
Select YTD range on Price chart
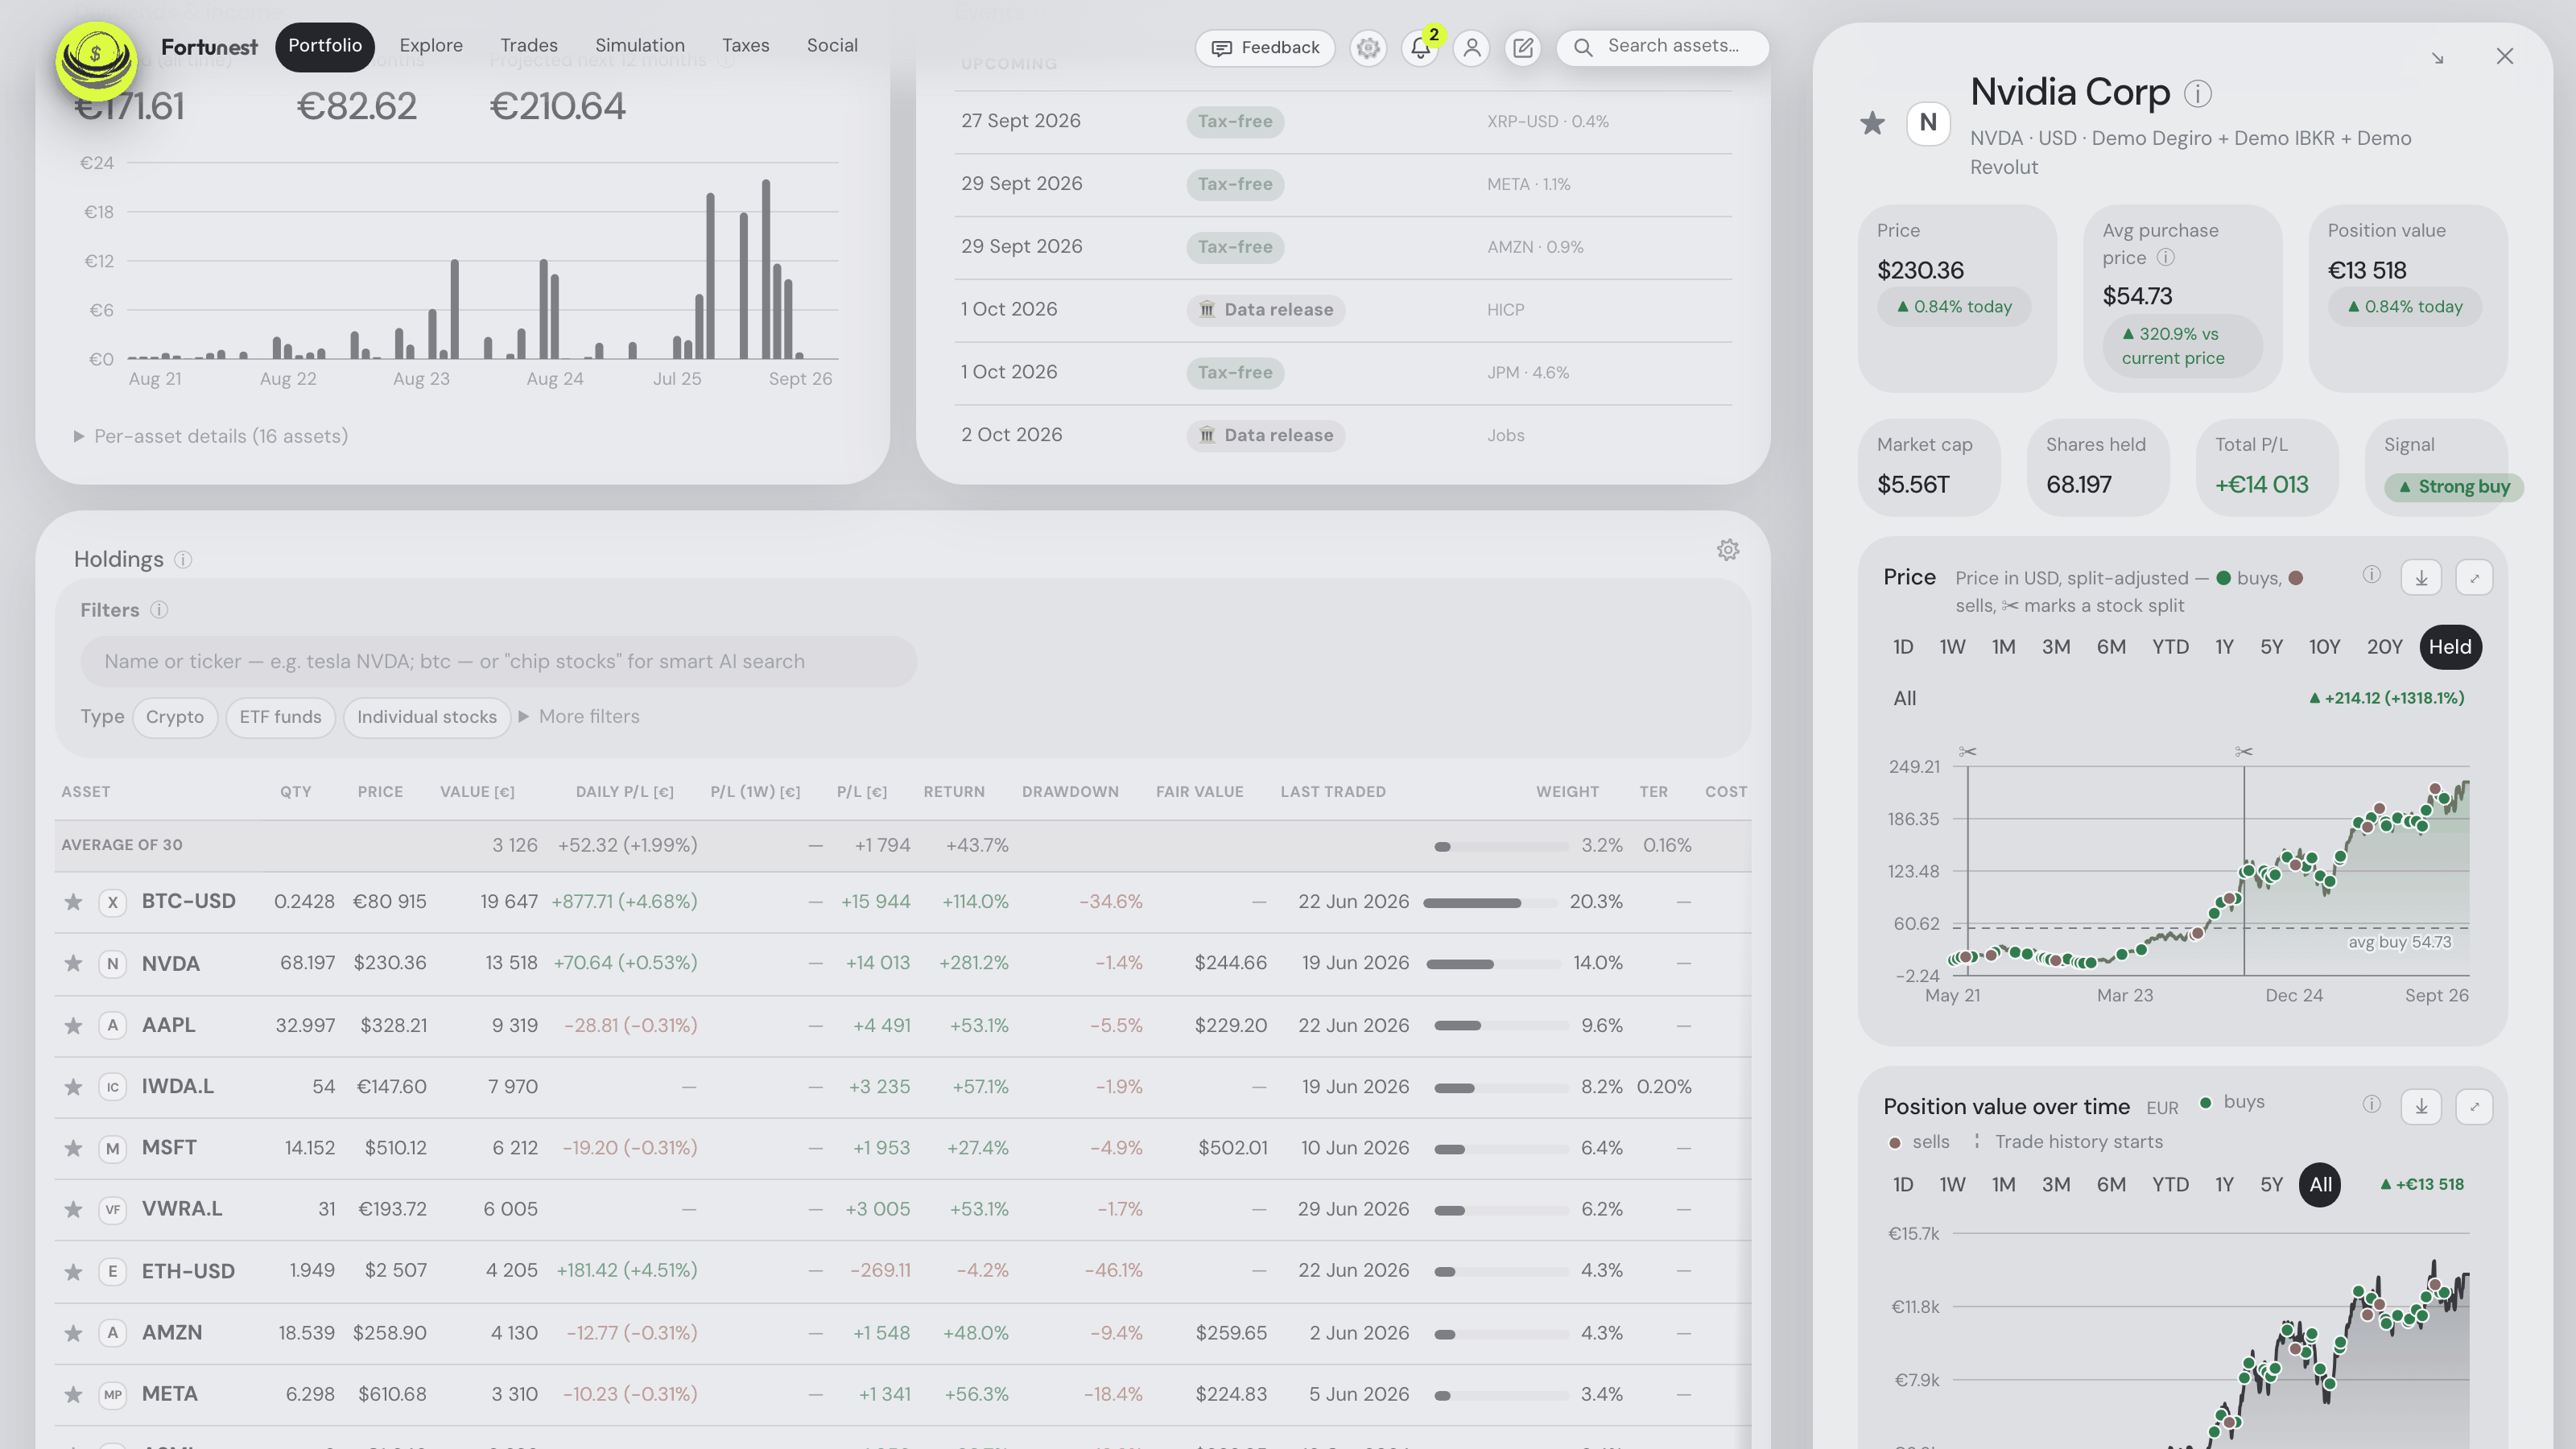[x=2170, y=647]
